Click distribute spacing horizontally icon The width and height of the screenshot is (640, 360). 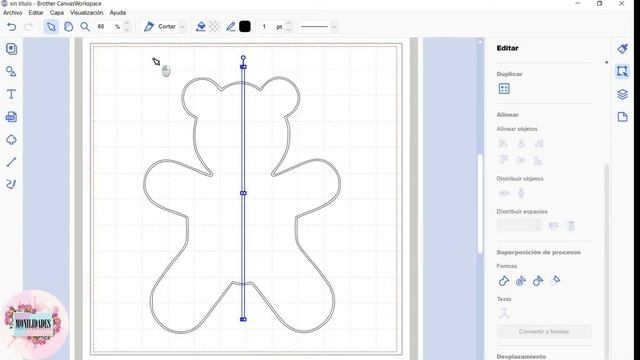point(554,226)
